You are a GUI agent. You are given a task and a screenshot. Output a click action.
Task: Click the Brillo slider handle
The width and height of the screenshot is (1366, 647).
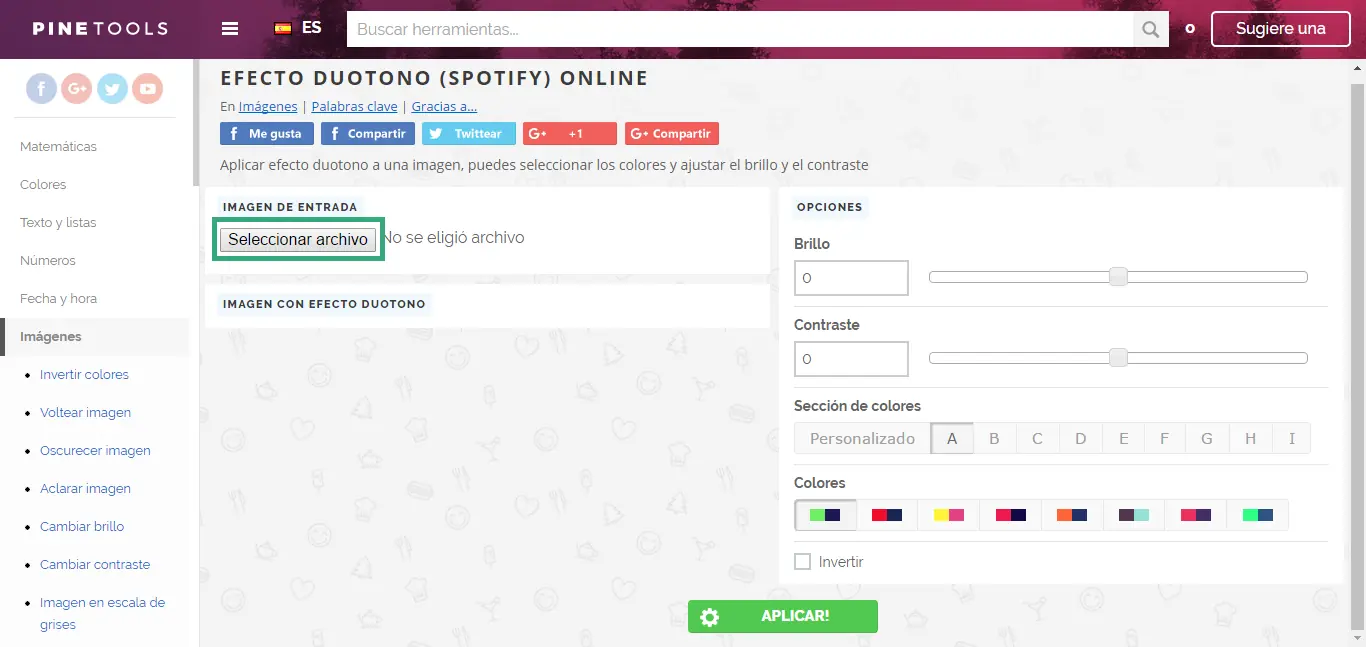coord(1119,277)
